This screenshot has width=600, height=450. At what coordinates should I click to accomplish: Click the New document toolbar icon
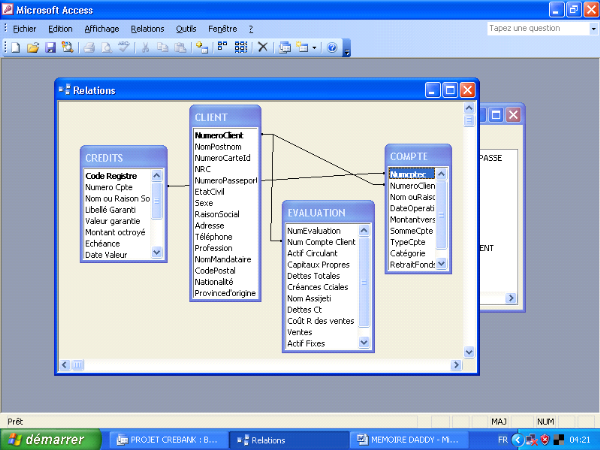(x=16, y=47)
